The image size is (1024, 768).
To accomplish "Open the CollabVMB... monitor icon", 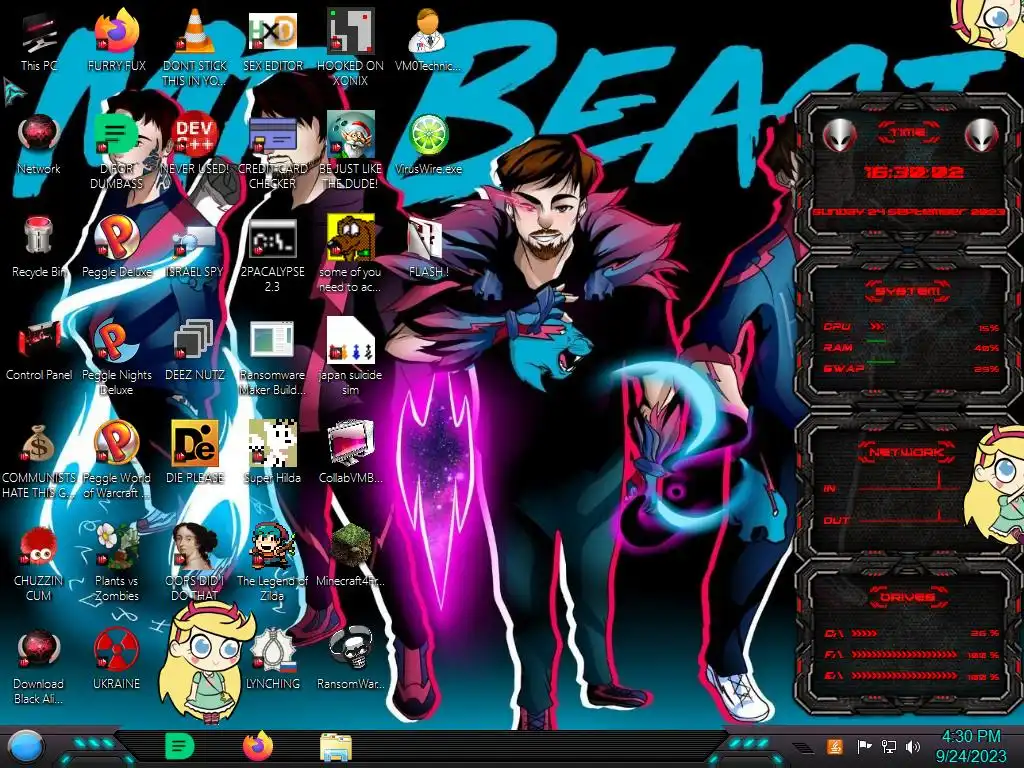I will pyautogui.click(x=350, y=452).
